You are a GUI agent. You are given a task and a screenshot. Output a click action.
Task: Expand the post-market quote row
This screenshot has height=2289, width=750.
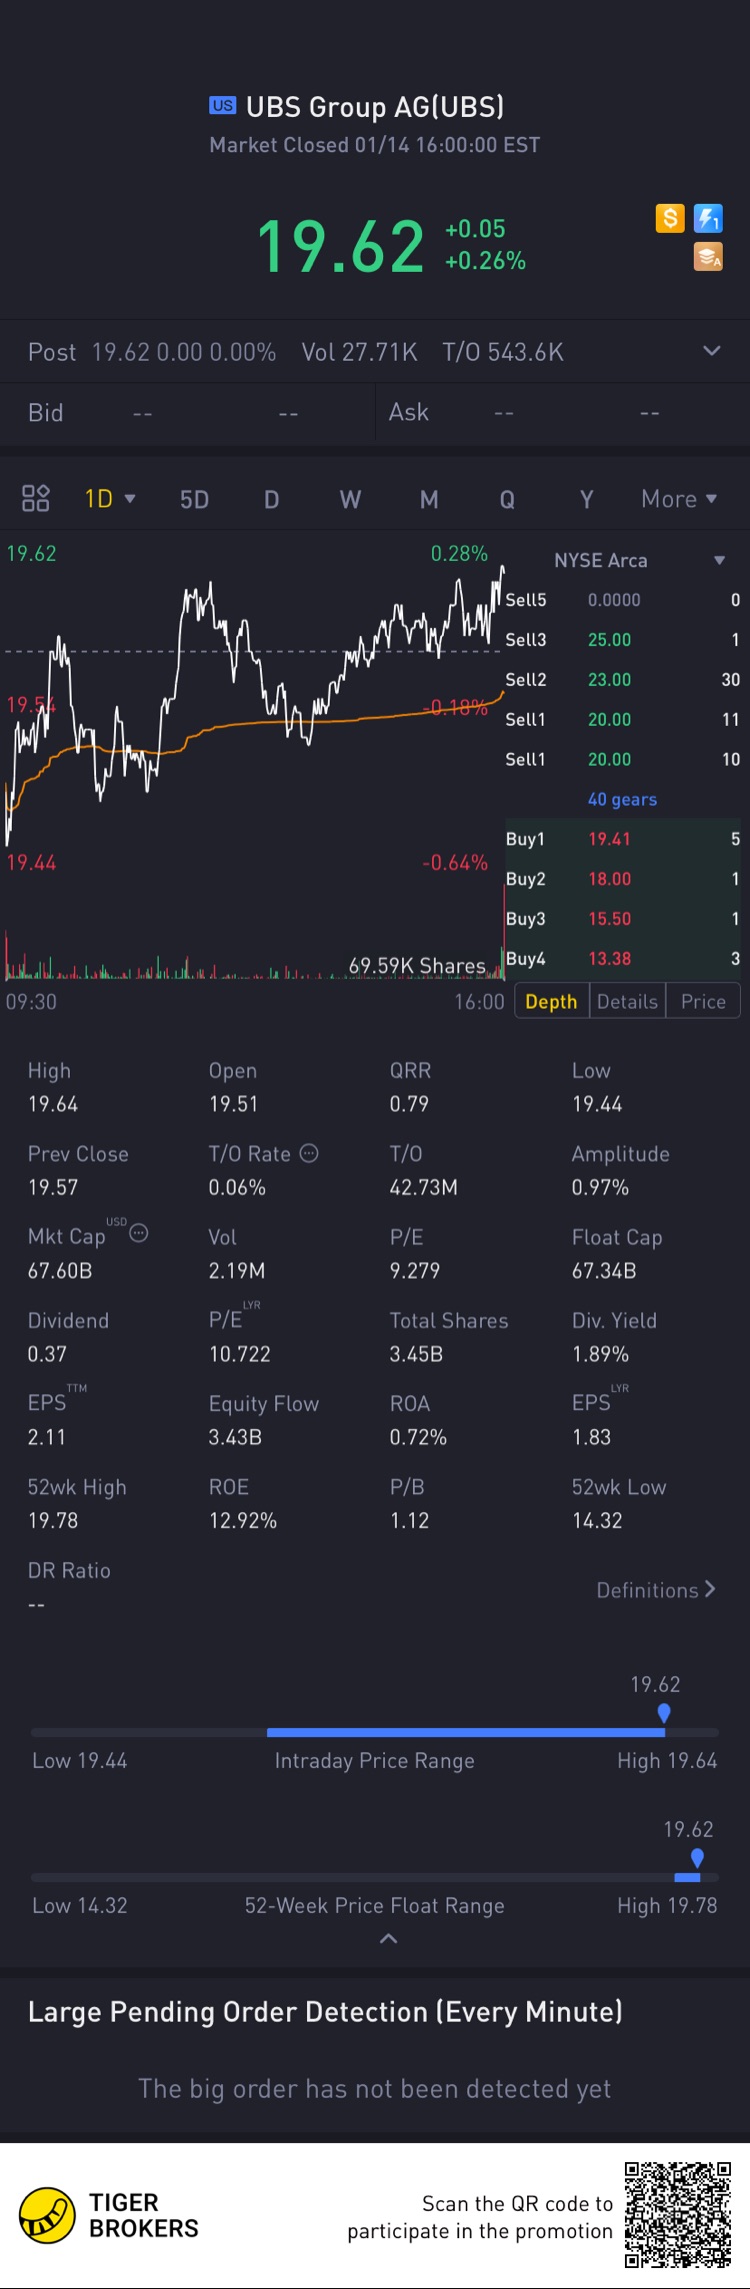click(712, 351)
